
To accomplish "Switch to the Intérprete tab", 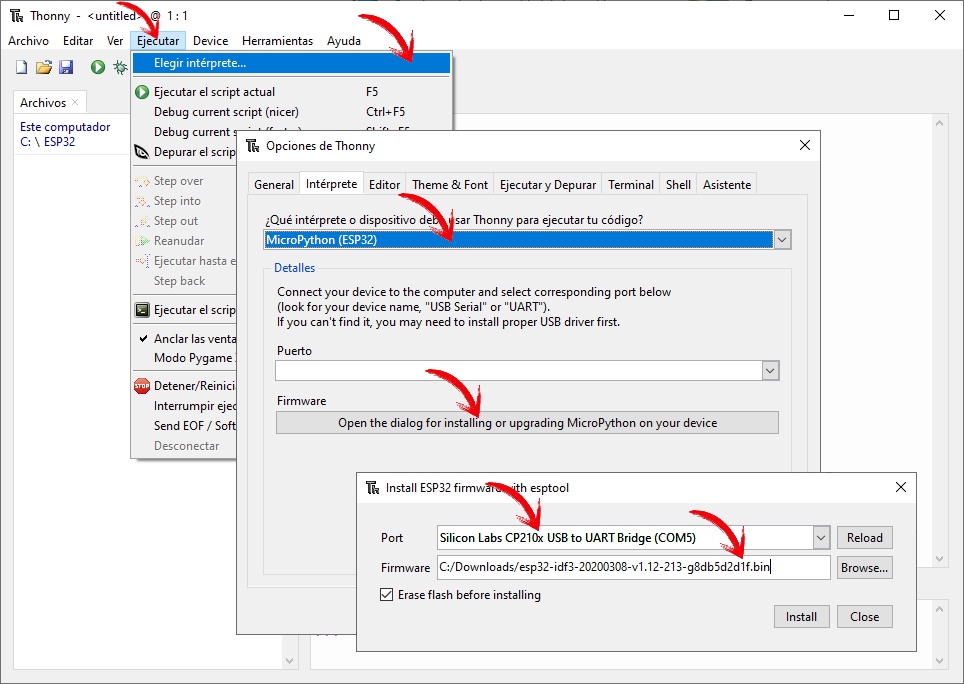I will click(331, 184).
